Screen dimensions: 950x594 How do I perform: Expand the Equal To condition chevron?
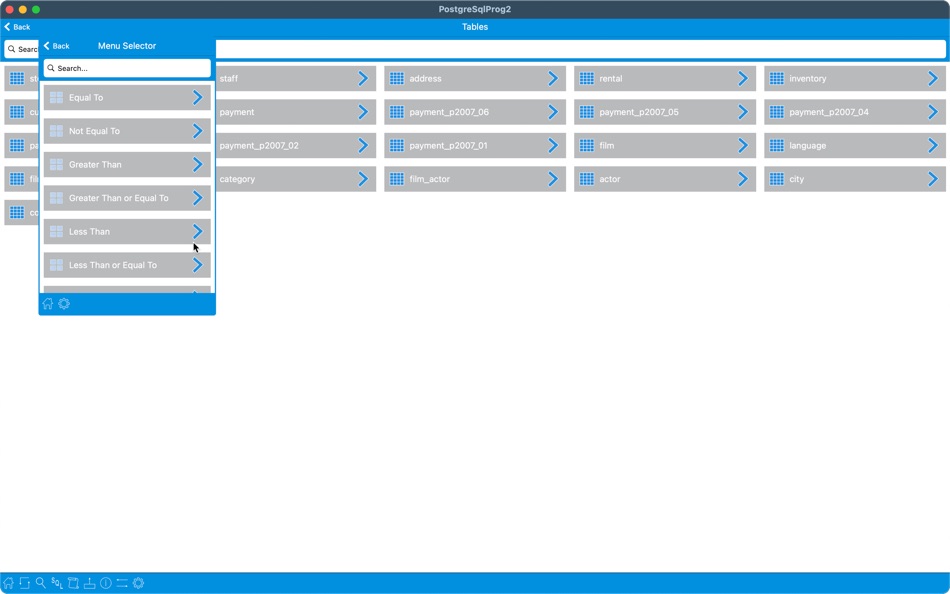197,97
